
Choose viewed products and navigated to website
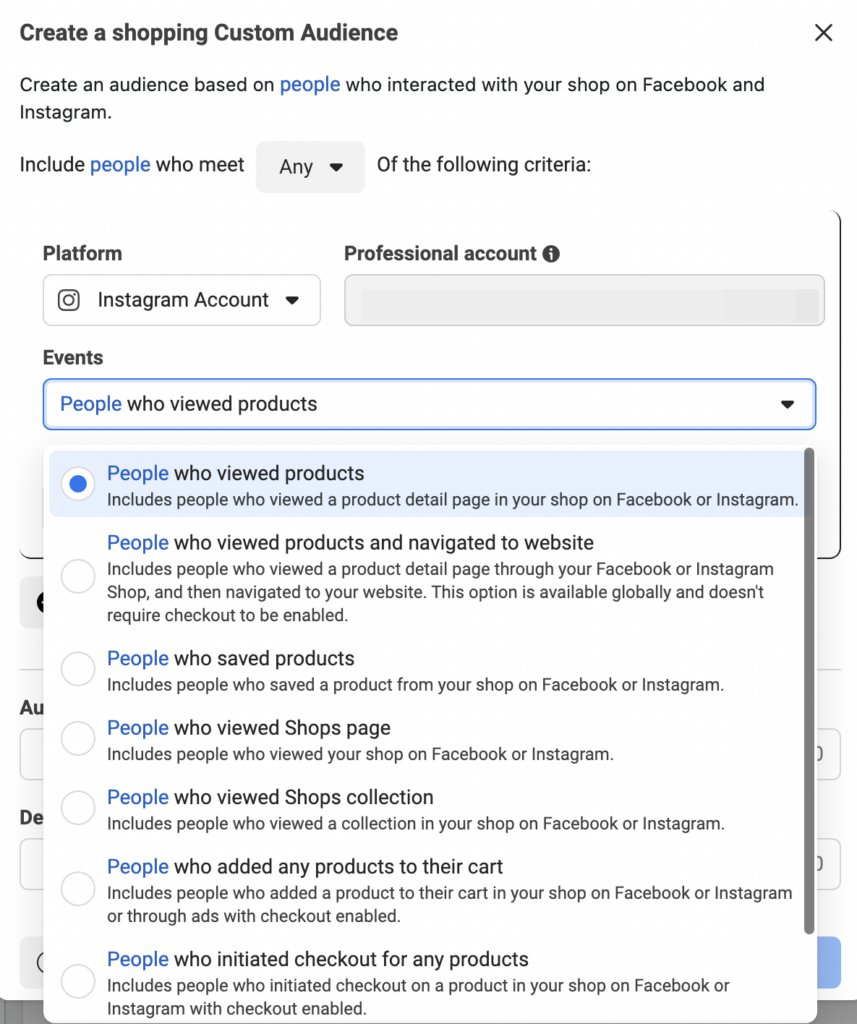[78, 577]
